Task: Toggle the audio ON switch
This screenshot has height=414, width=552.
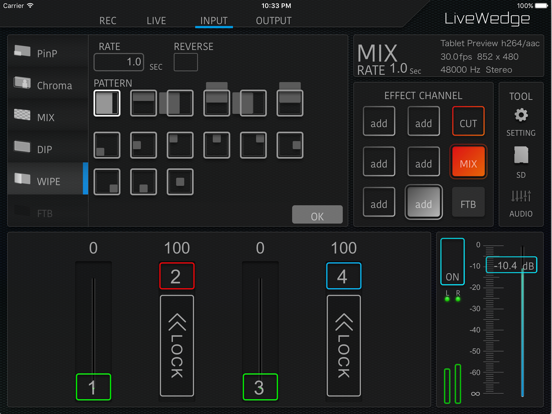Action: 452,262
